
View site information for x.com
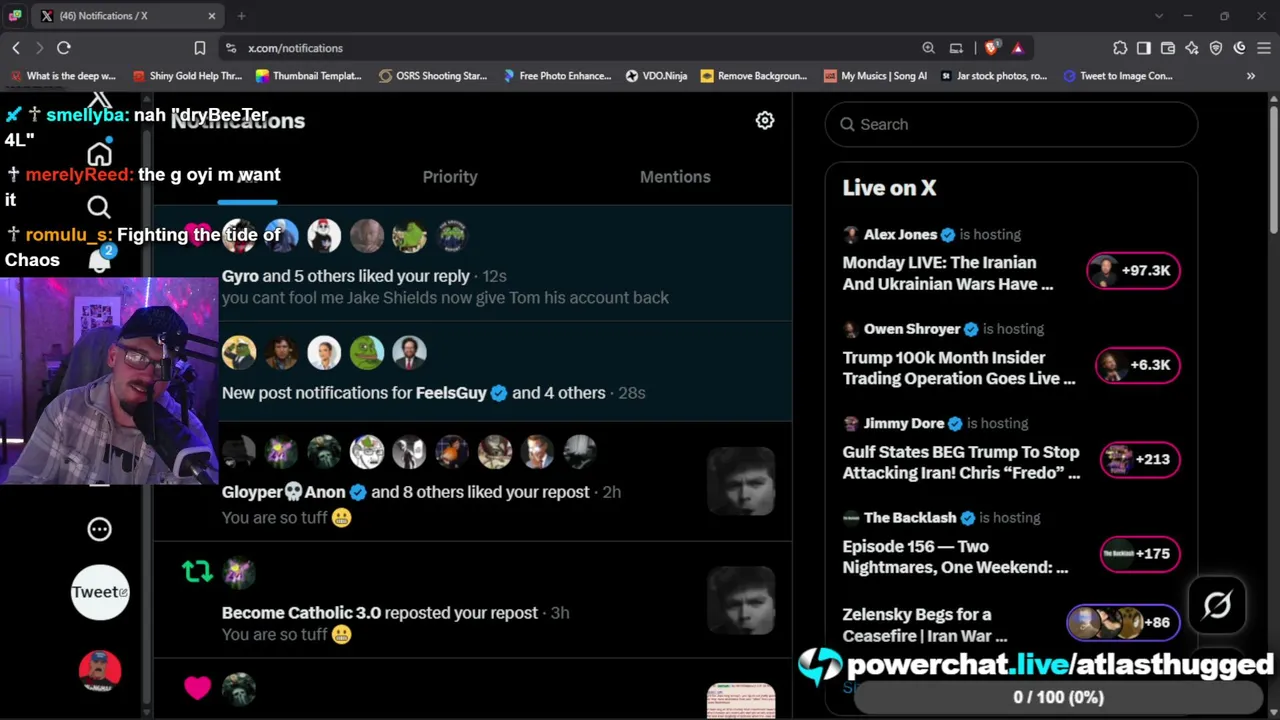(x=231, y=48)
